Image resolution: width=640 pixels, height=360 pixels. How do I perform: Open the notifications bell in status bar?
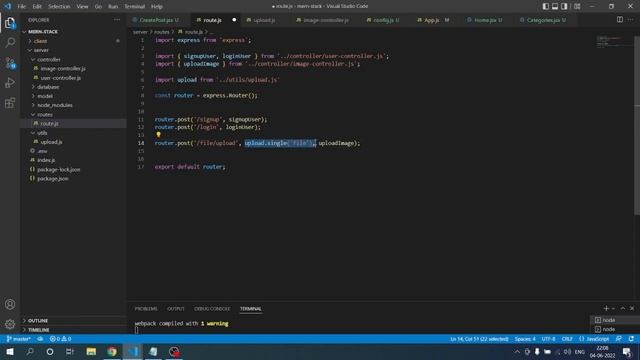coord(631,339)
